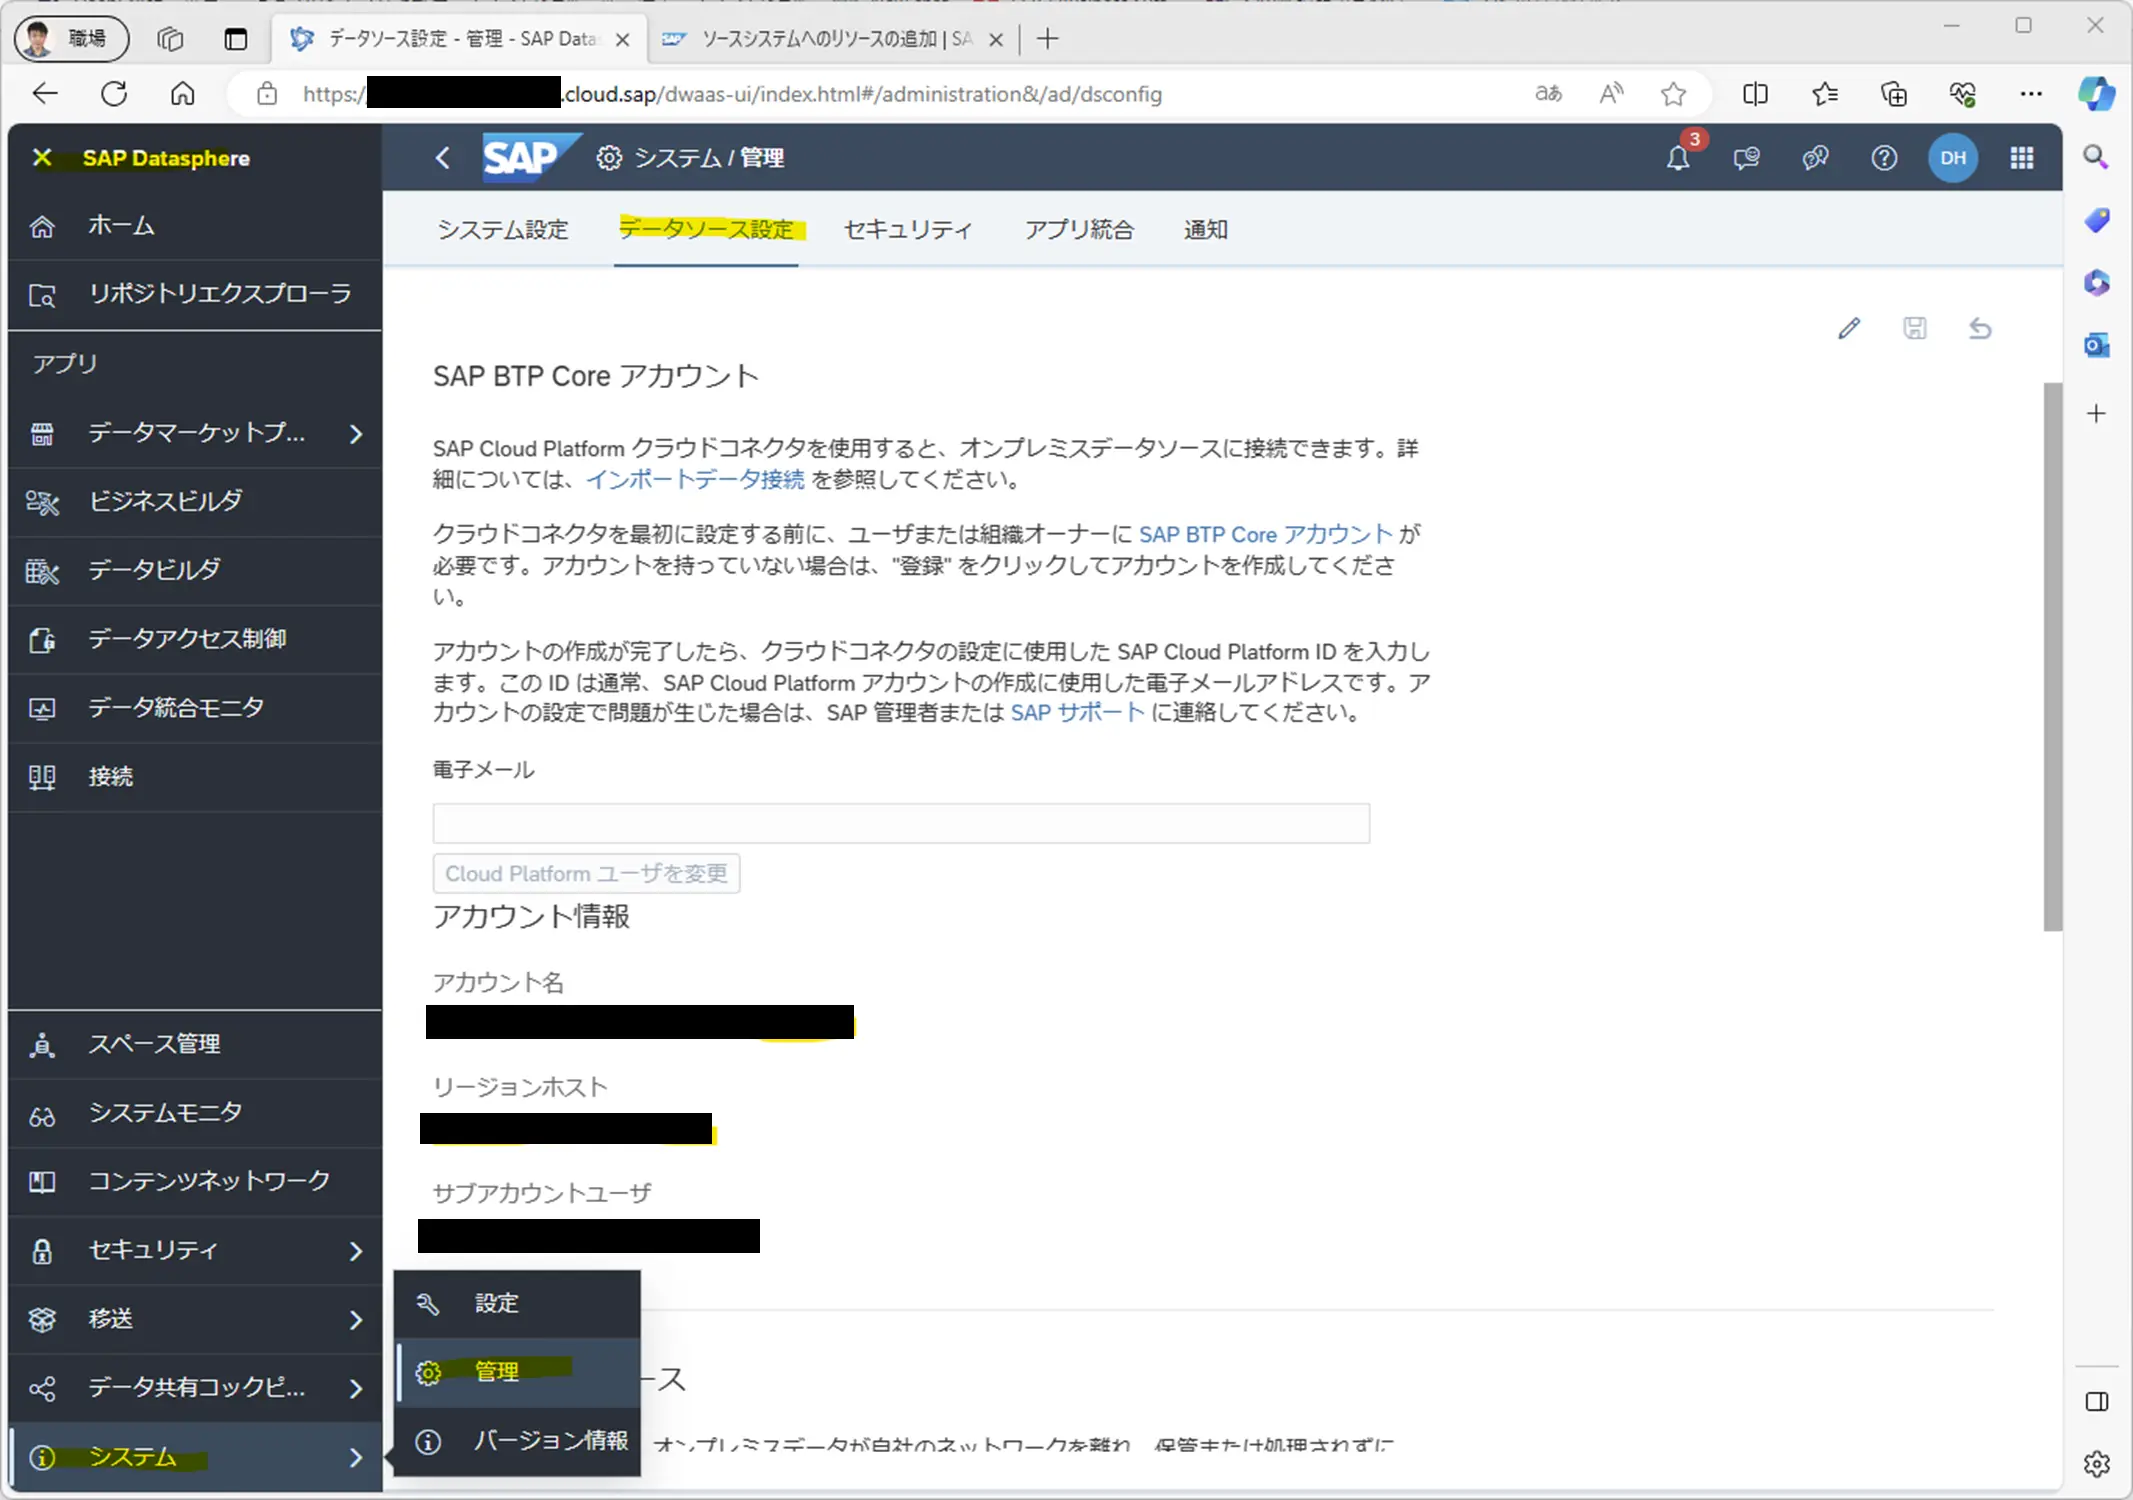Open the インポートデータ接続 link
The width and height of the screenshot is (2133, 1500).
695,480
